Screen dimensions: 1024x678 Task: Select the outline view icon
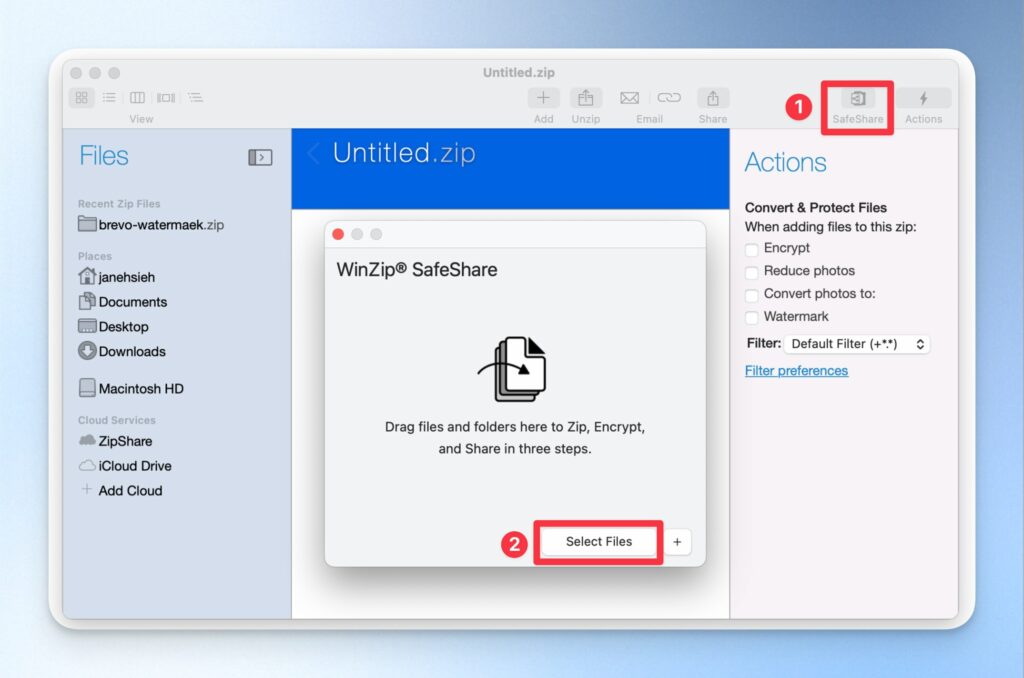pyautogui.click(x=195, y=97)
